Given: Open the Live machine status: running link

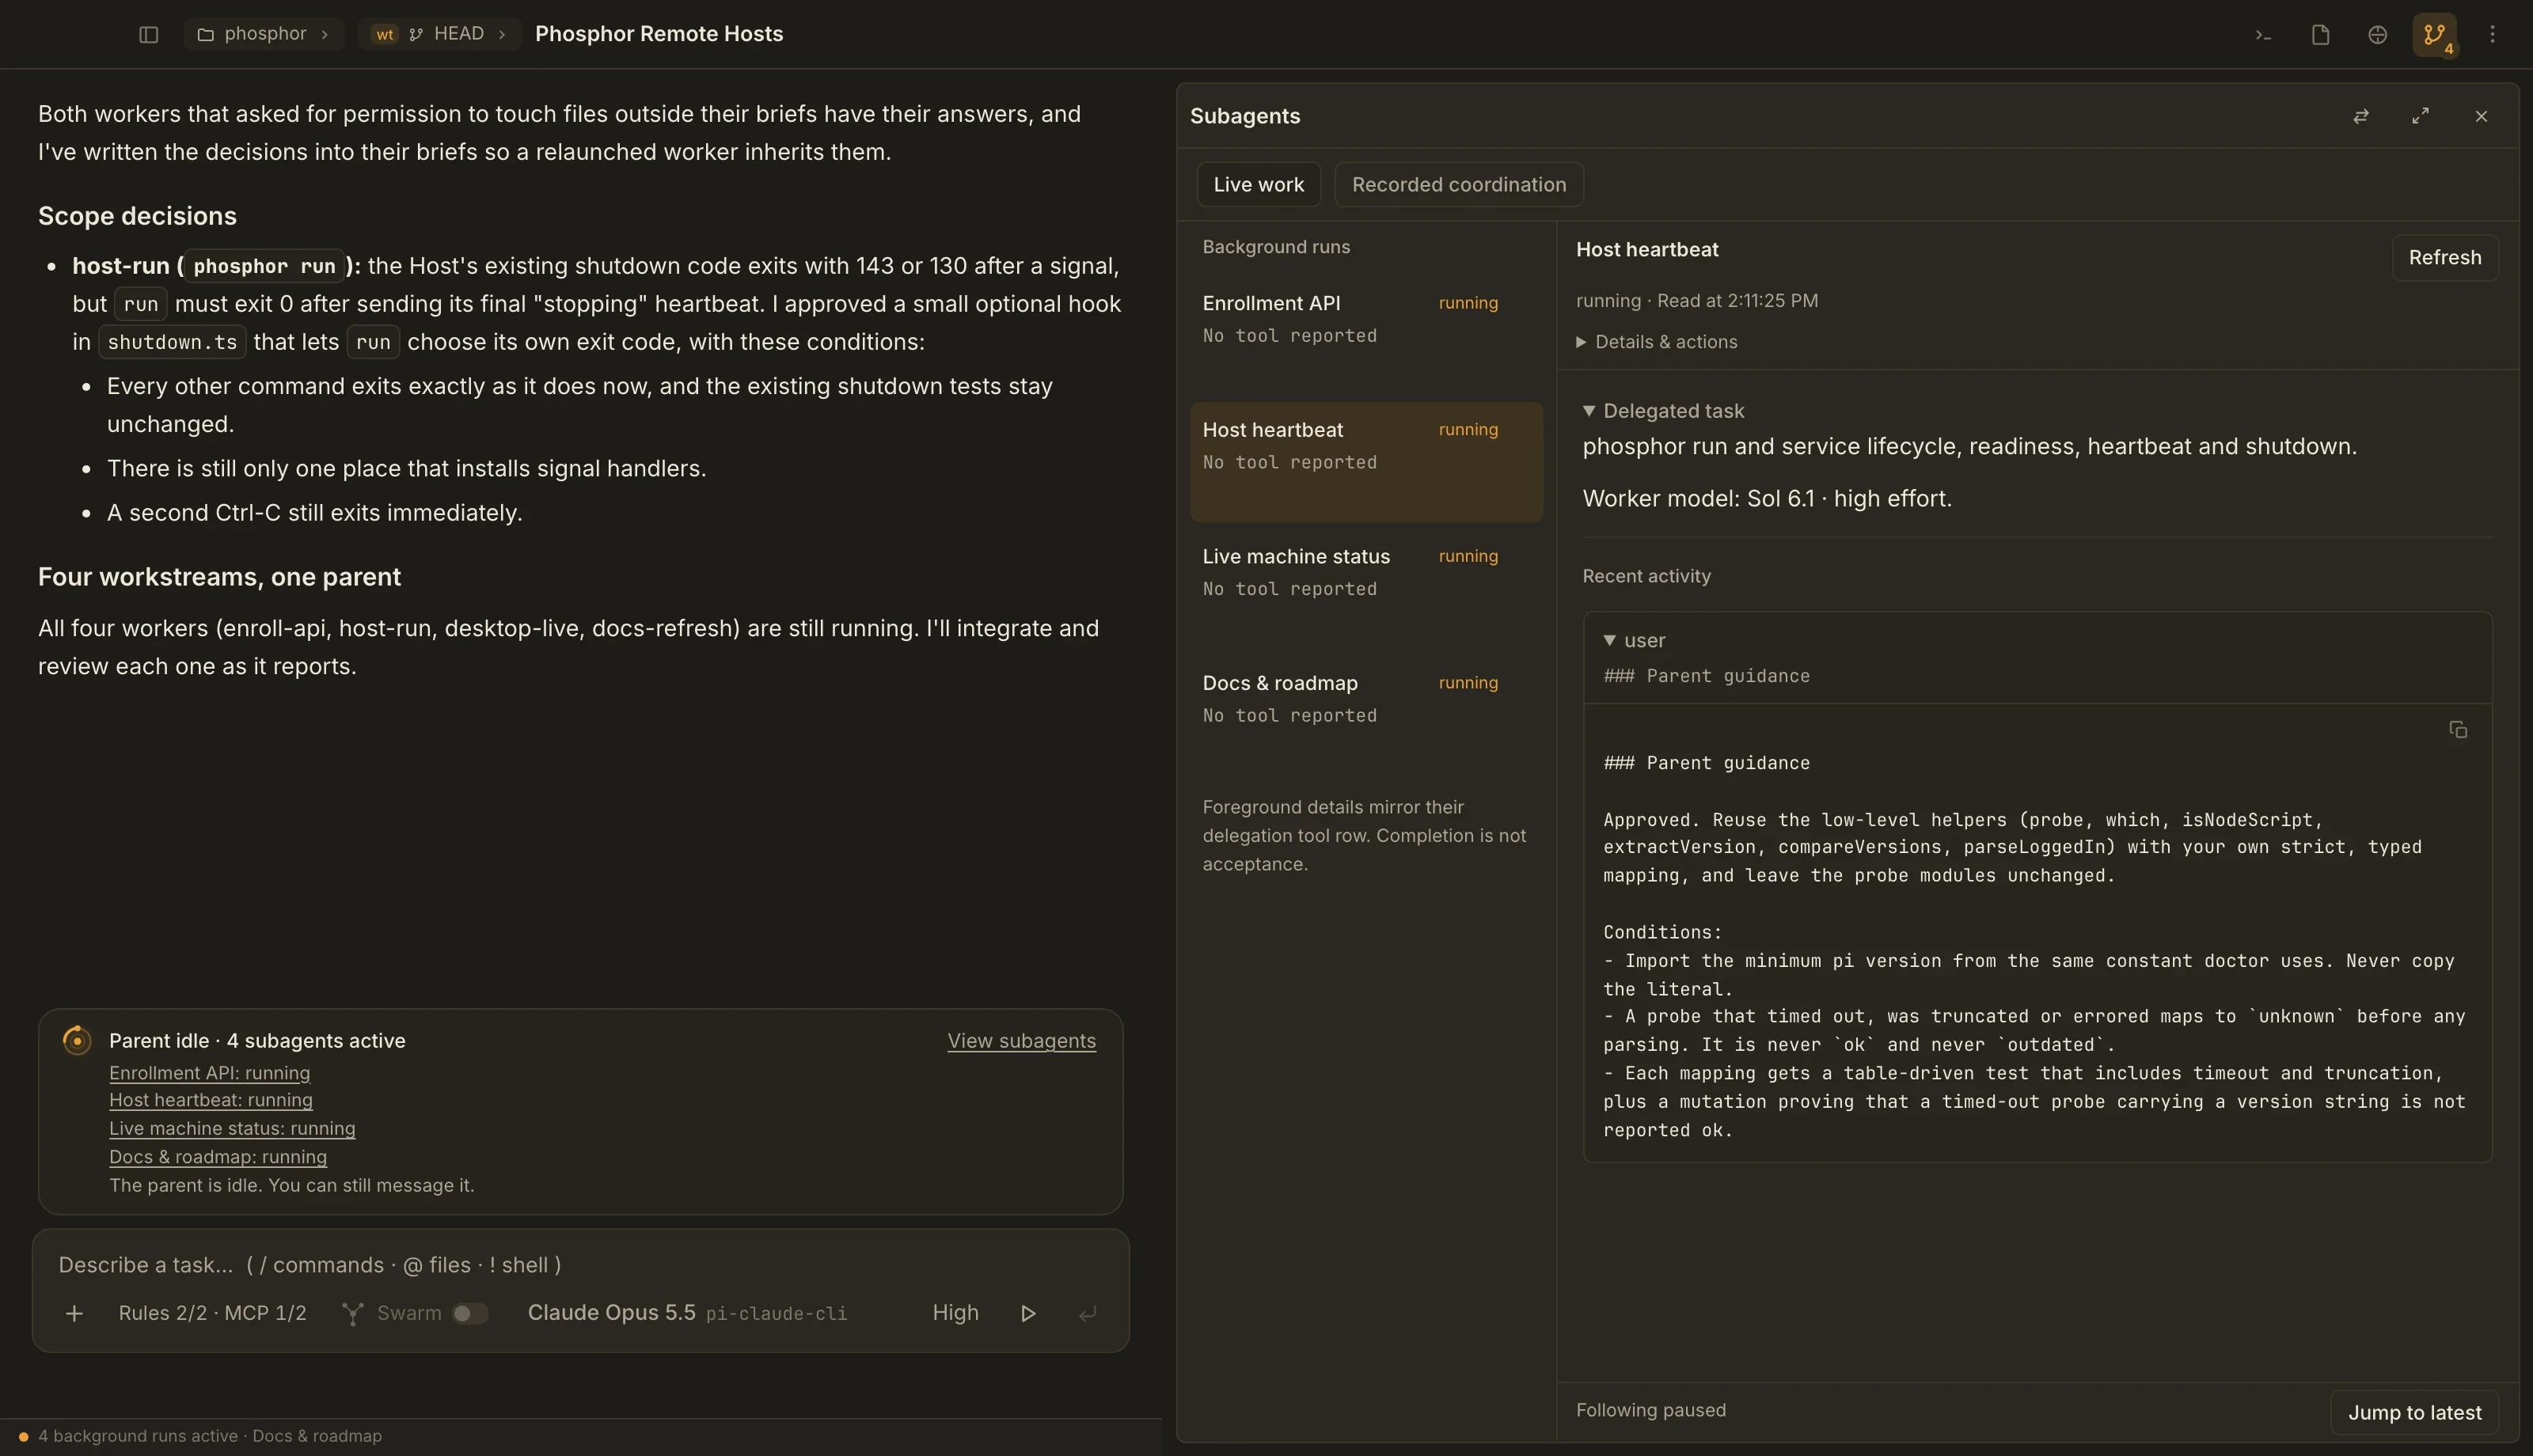Looking at the screenshot, I should tap(232, 1128).
